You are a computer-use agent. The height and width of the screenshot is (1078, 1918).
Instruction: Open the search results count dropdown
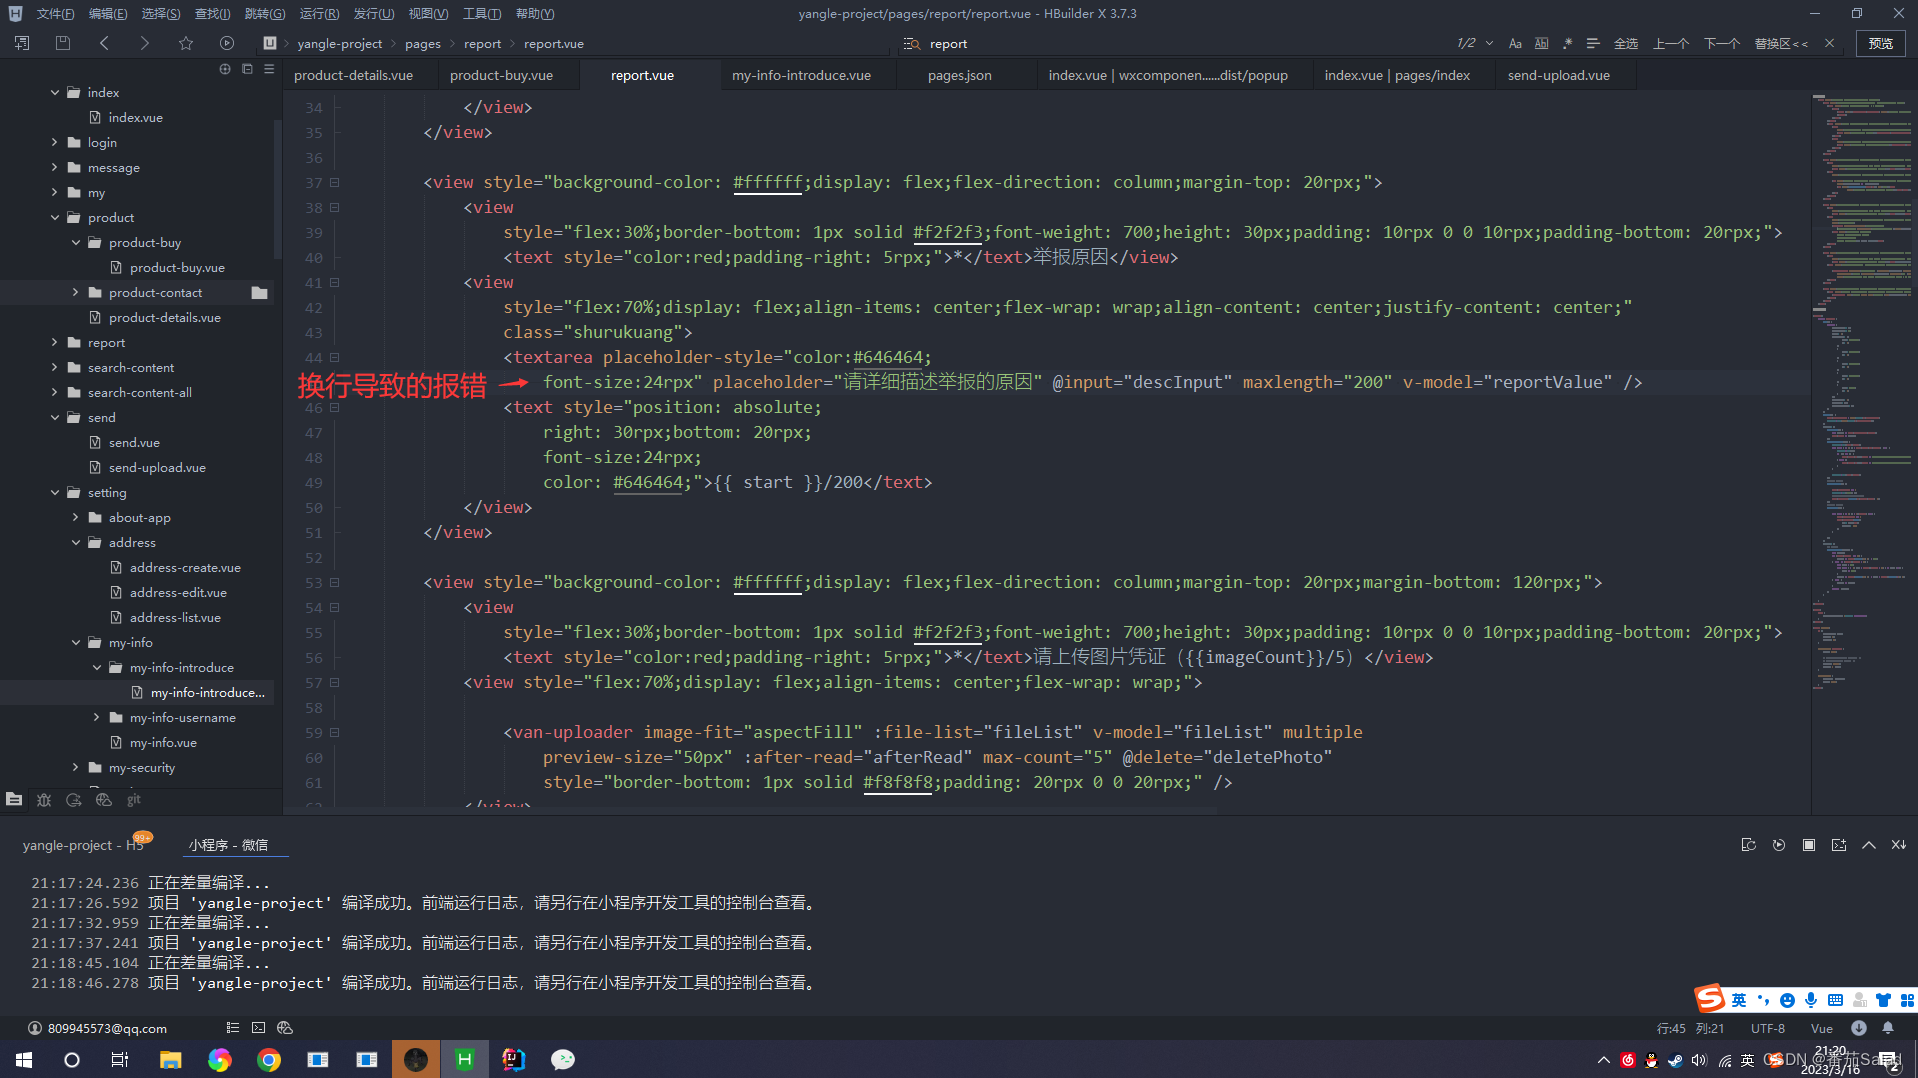(1489, 43)
